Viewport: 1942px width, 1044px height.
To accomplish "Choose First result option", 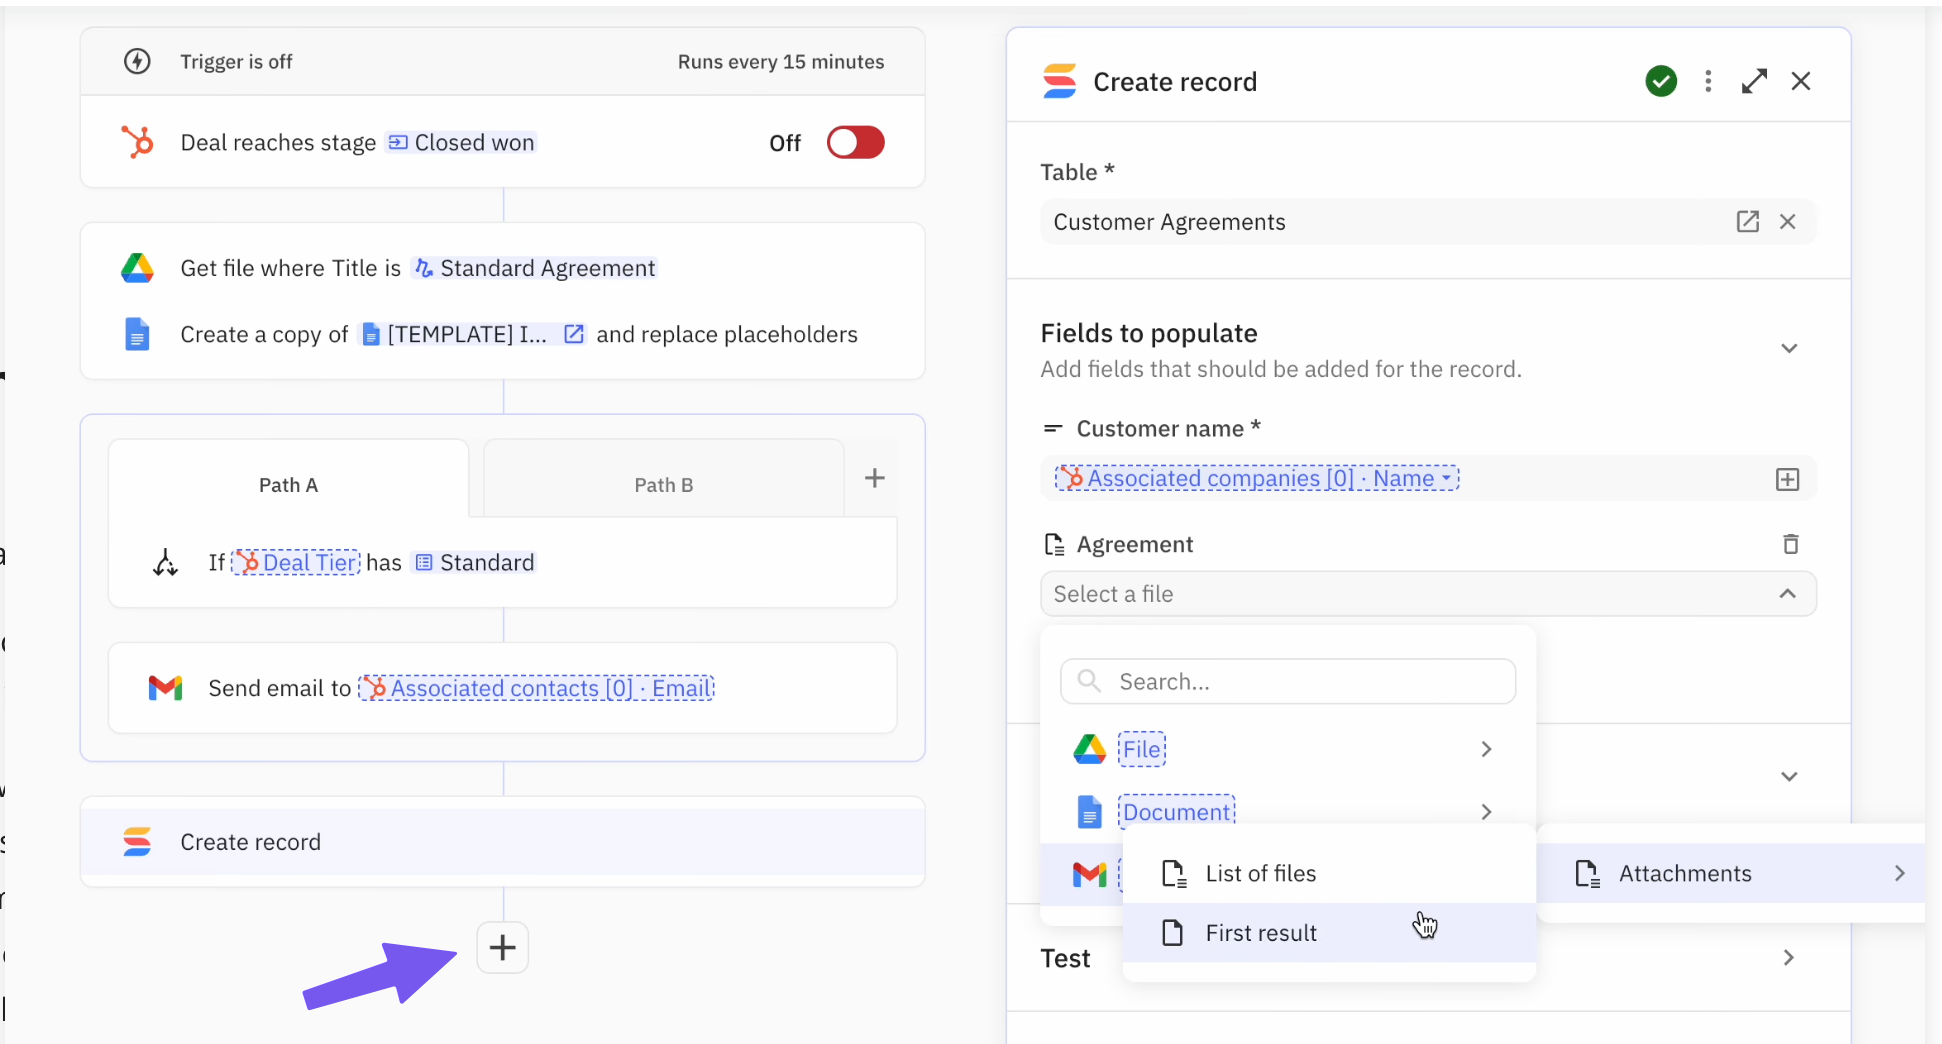I will pyautogui.click(x=1329, y=933).
